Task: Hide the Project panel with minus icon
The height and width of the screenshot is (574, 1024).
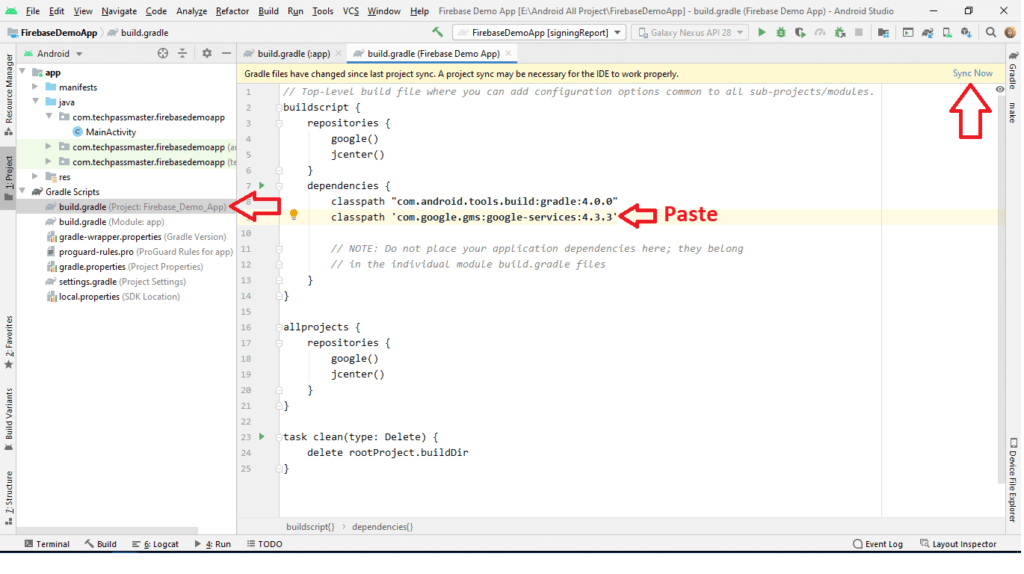Action: point(226,53)
